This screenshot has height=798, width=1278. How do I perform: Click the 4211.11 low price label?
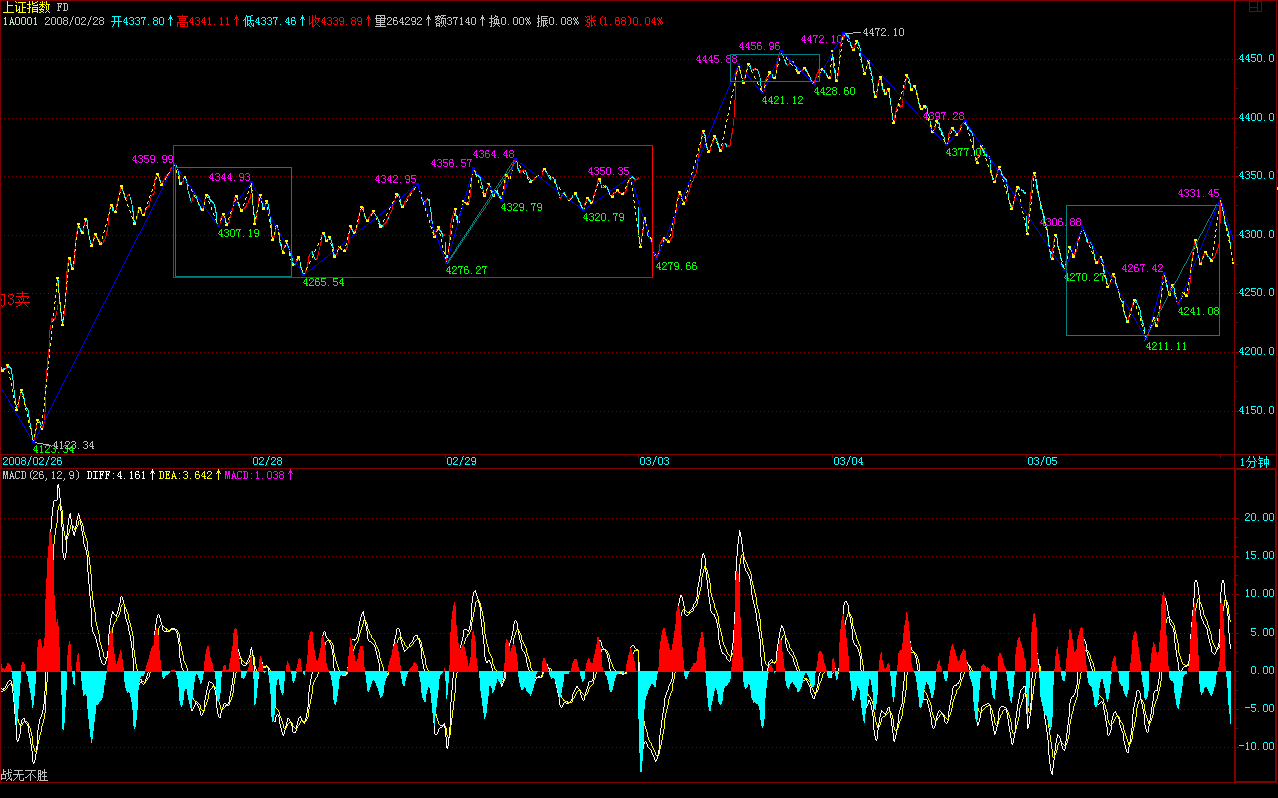(1166, 346)
